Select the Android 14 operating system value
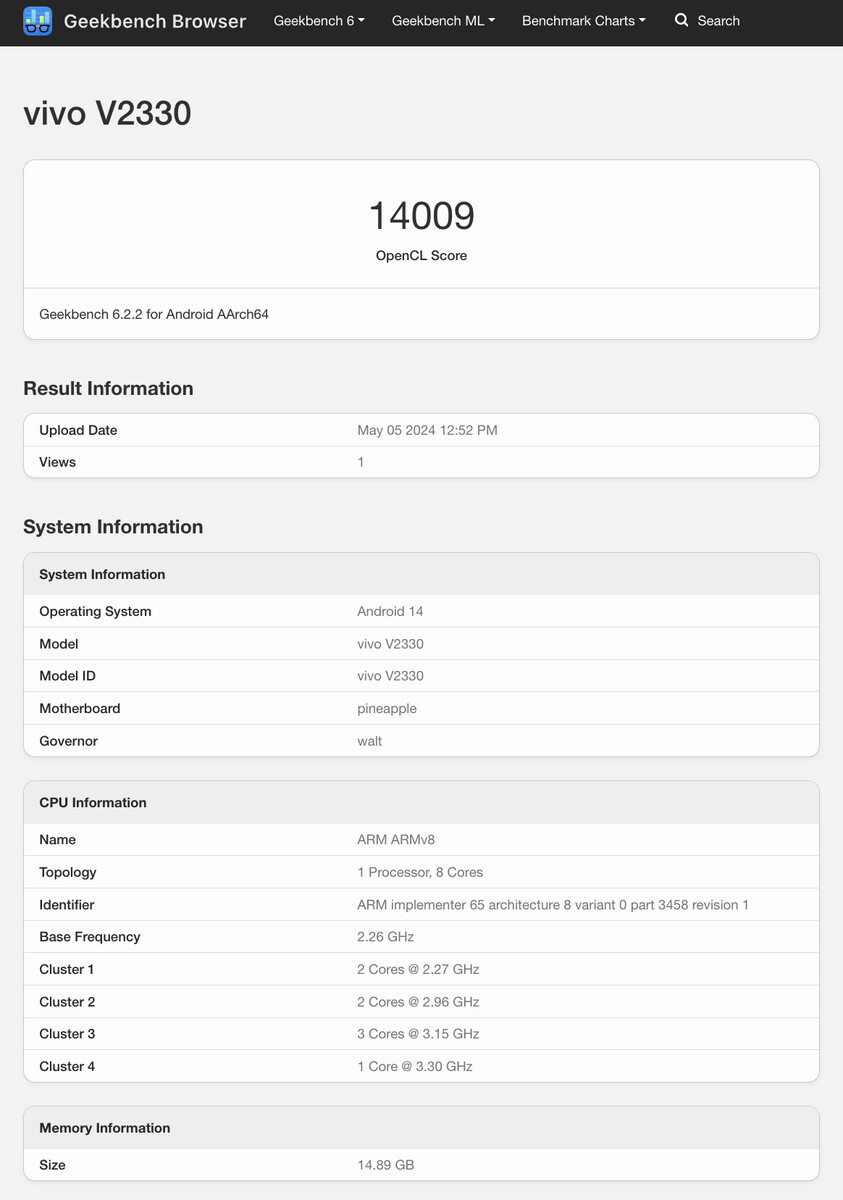 (390, 611)
